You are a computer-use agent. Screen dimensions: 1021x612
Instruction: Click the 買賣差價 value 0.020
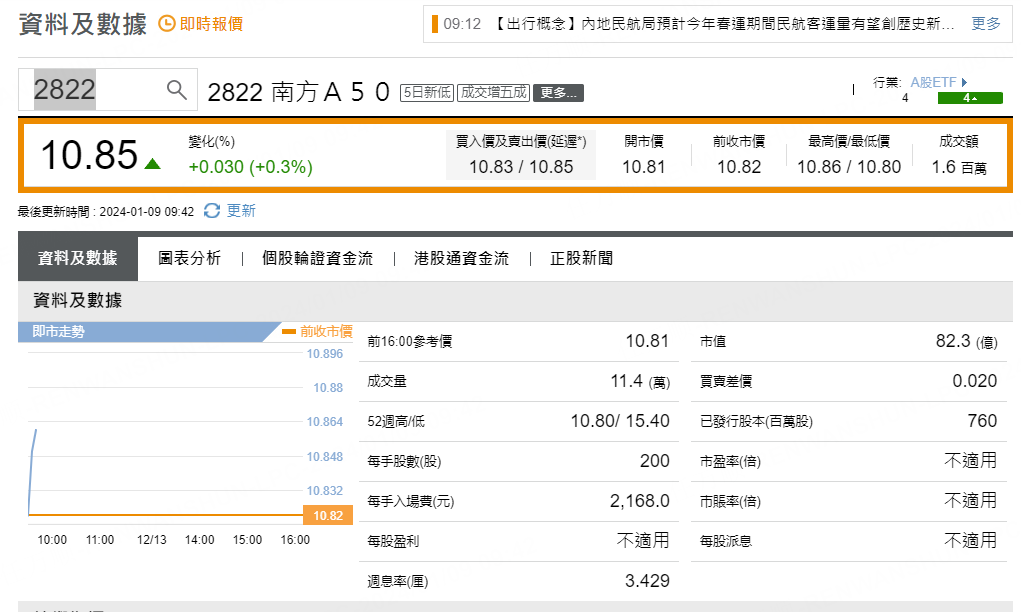974,381
